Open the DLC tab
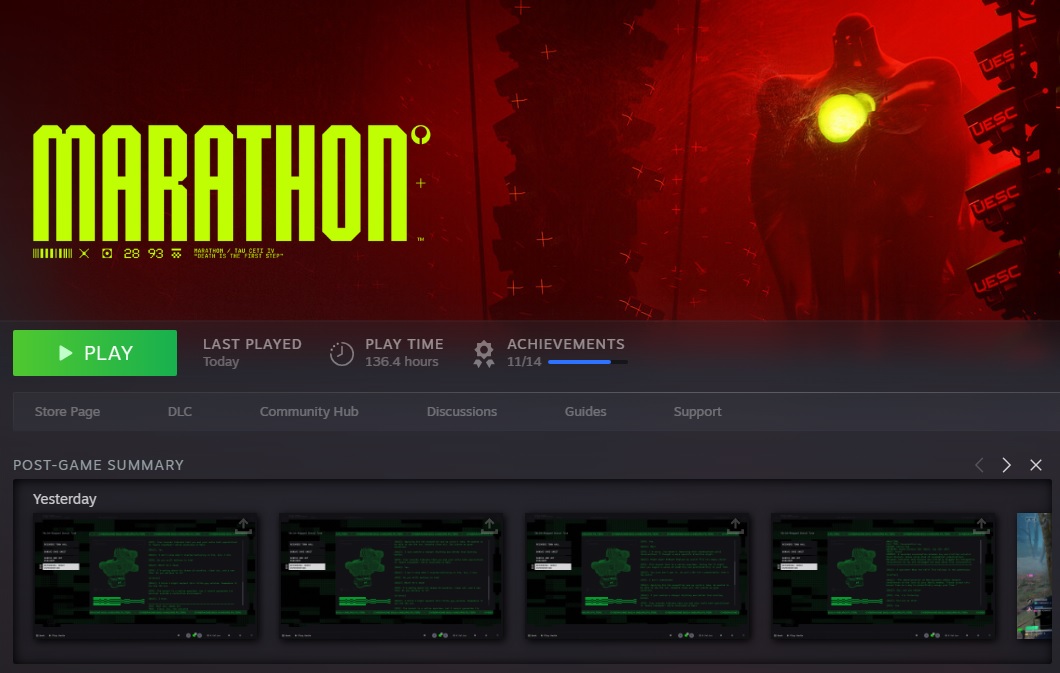The width and height of the screenshot is (1060, 673). [180, 412]
